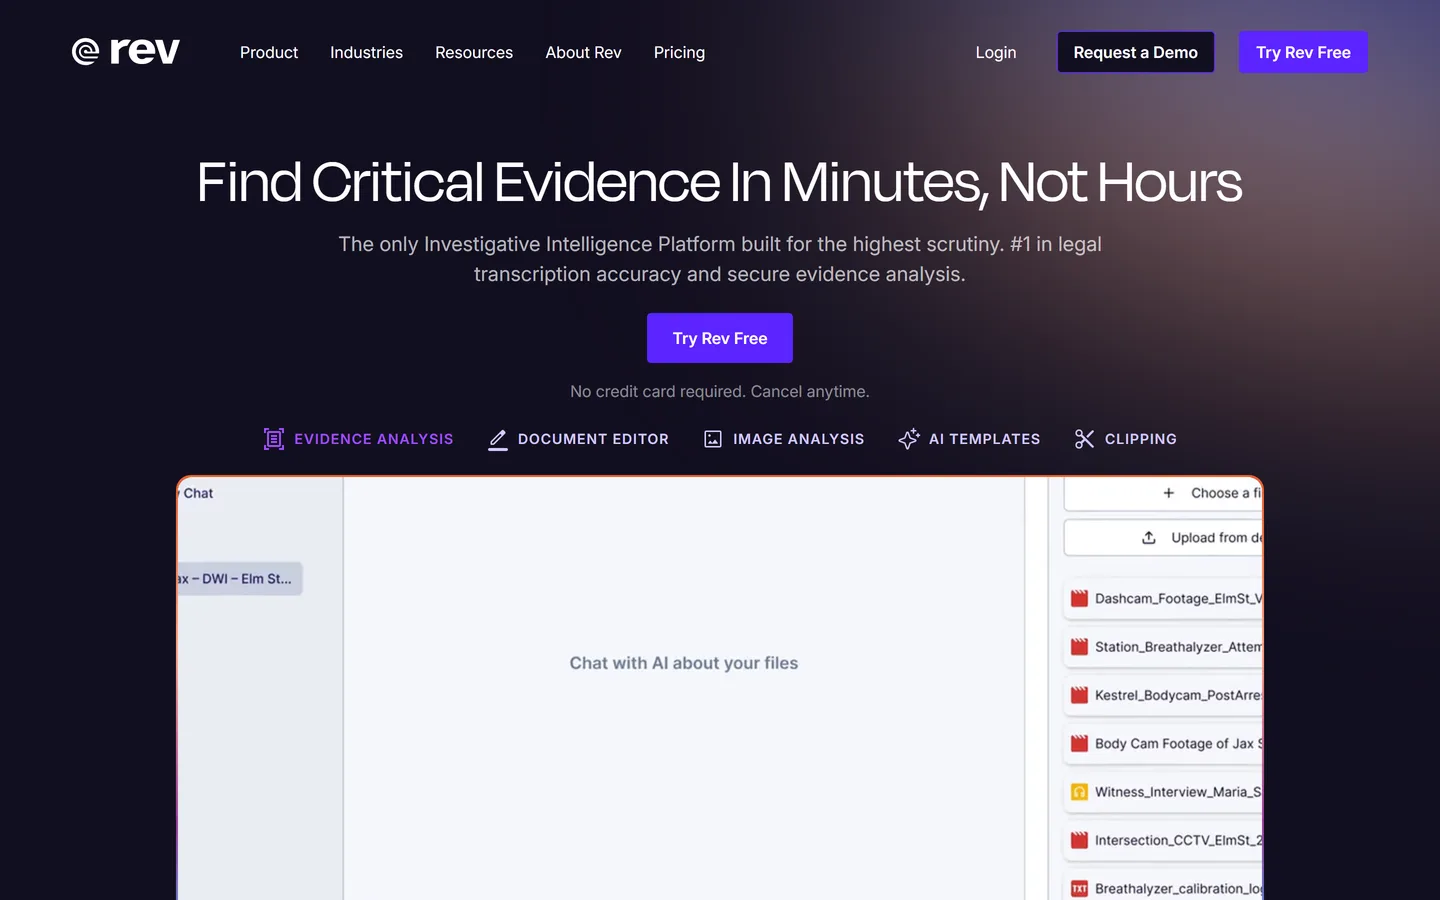Open the Product menu

coord(269,52)
